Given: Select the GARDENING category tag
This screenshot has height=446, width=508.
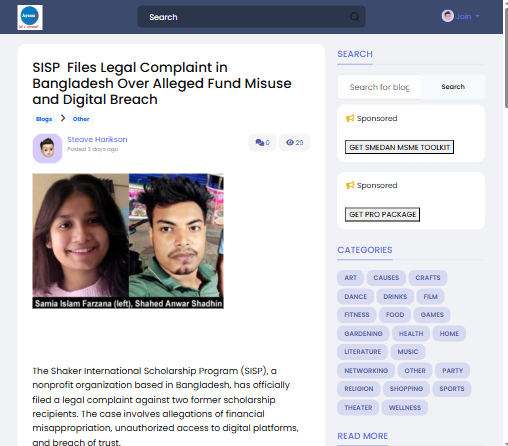Looking at the screenshot, I should (x=363, y=334).
